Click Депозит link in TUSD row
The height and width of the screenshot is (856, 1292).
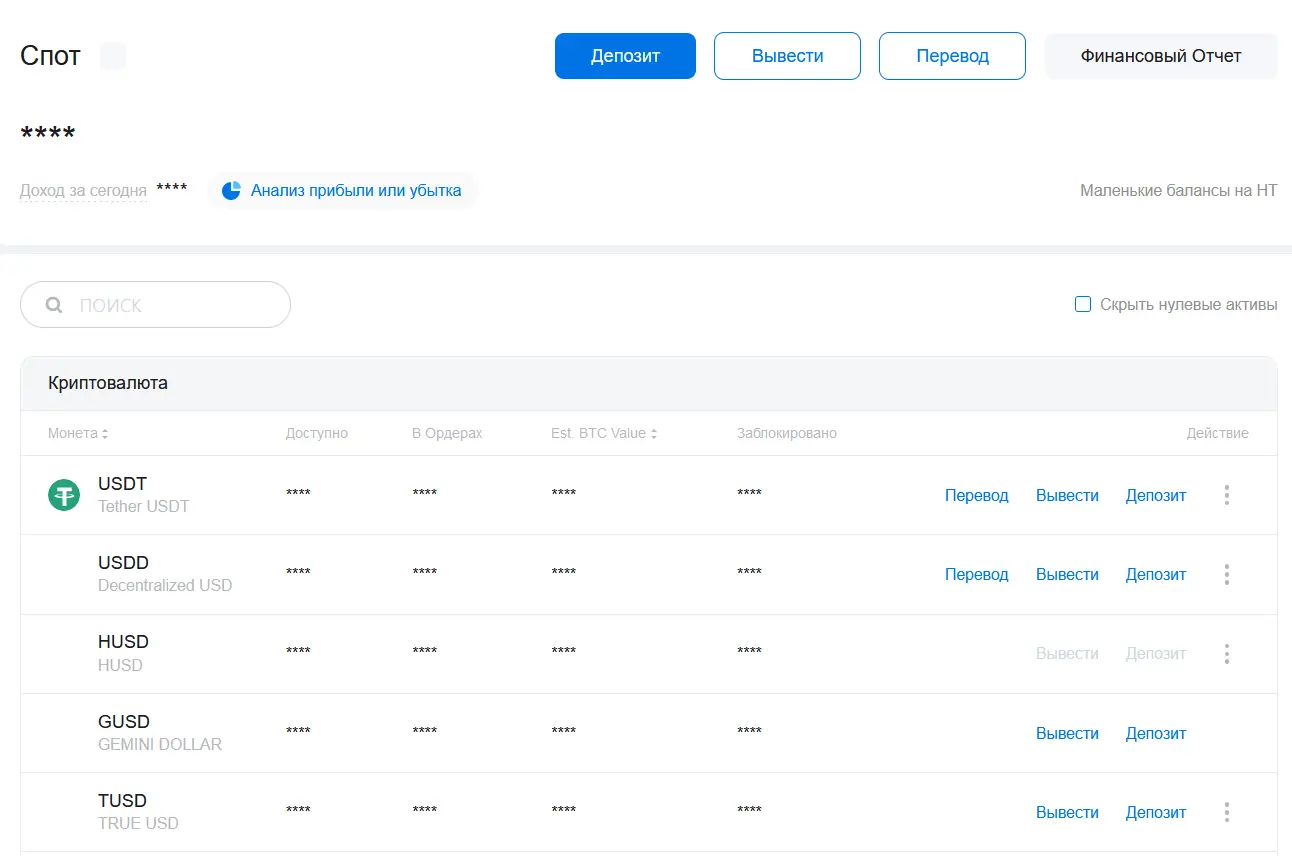(1155, 812)
